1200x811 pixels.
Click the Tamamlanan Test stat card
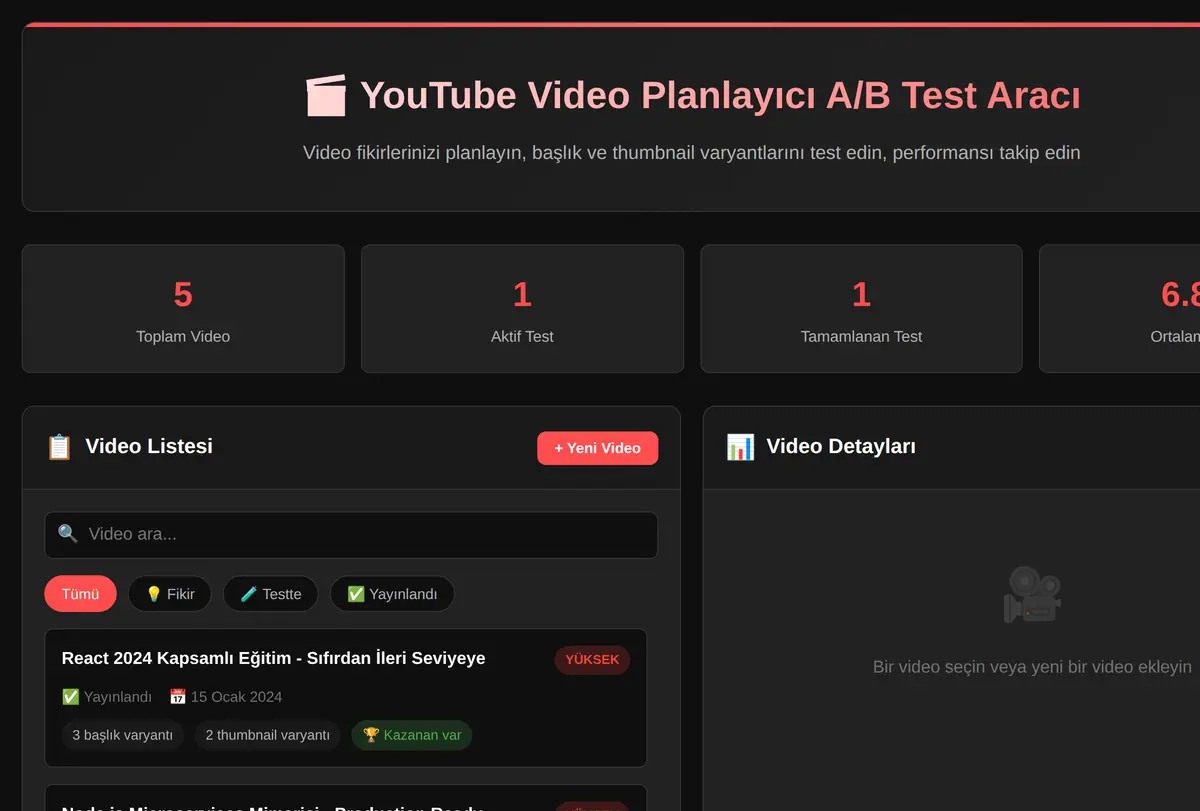[x=861, y=309]
